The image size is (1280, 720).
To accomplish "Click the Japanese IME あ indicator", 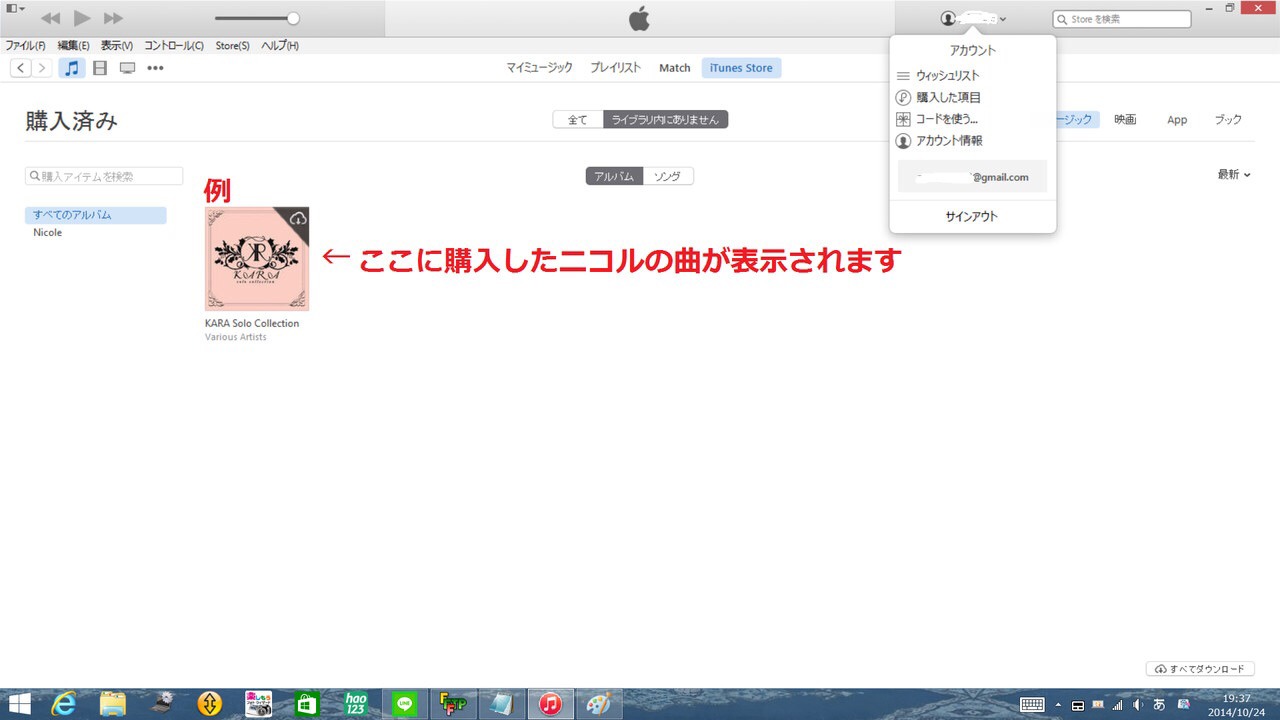I will [1159, 705].
